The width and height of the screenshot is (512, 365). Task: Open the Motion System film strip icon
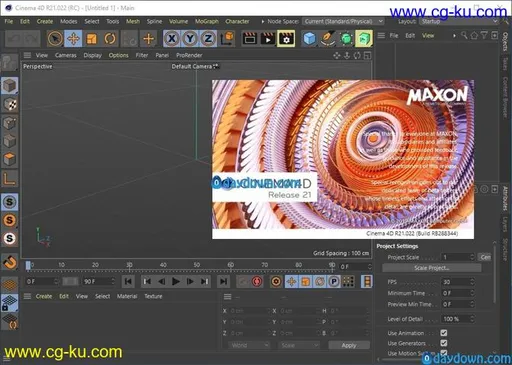[x=367, y=282]
